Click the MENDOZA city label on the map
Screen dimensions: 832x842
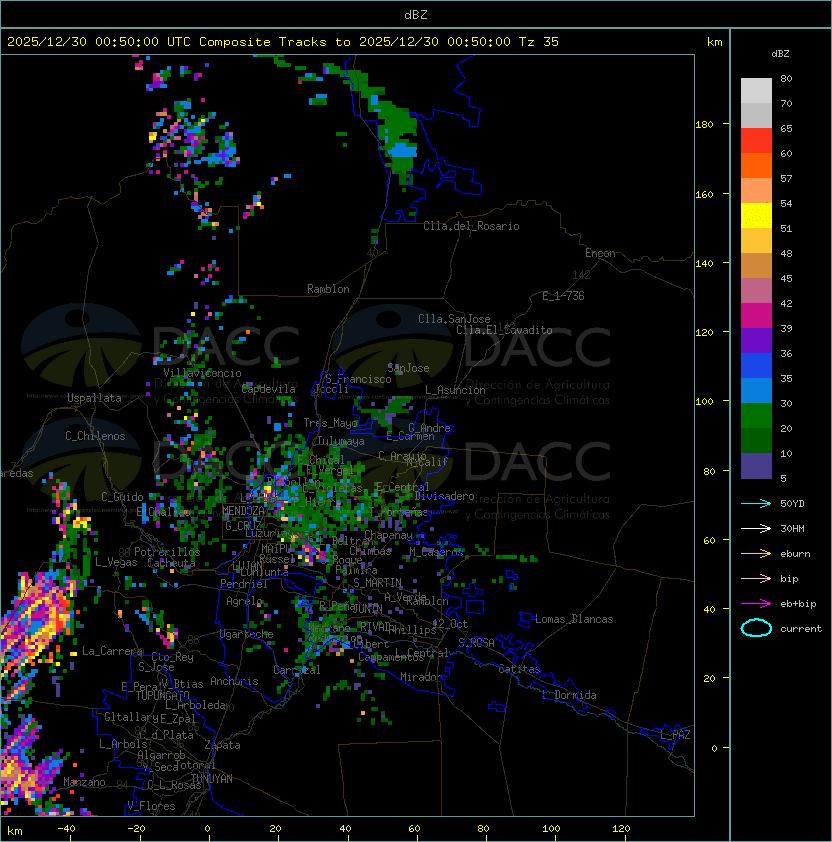coord(243,511)
